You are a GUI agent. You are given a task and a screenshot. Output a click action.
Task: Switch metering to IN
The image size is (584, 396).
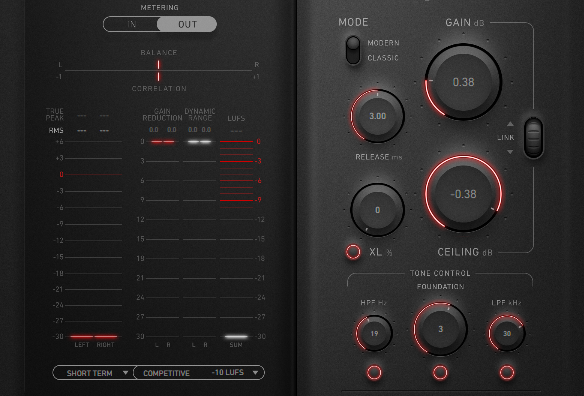tap(131, 25)
